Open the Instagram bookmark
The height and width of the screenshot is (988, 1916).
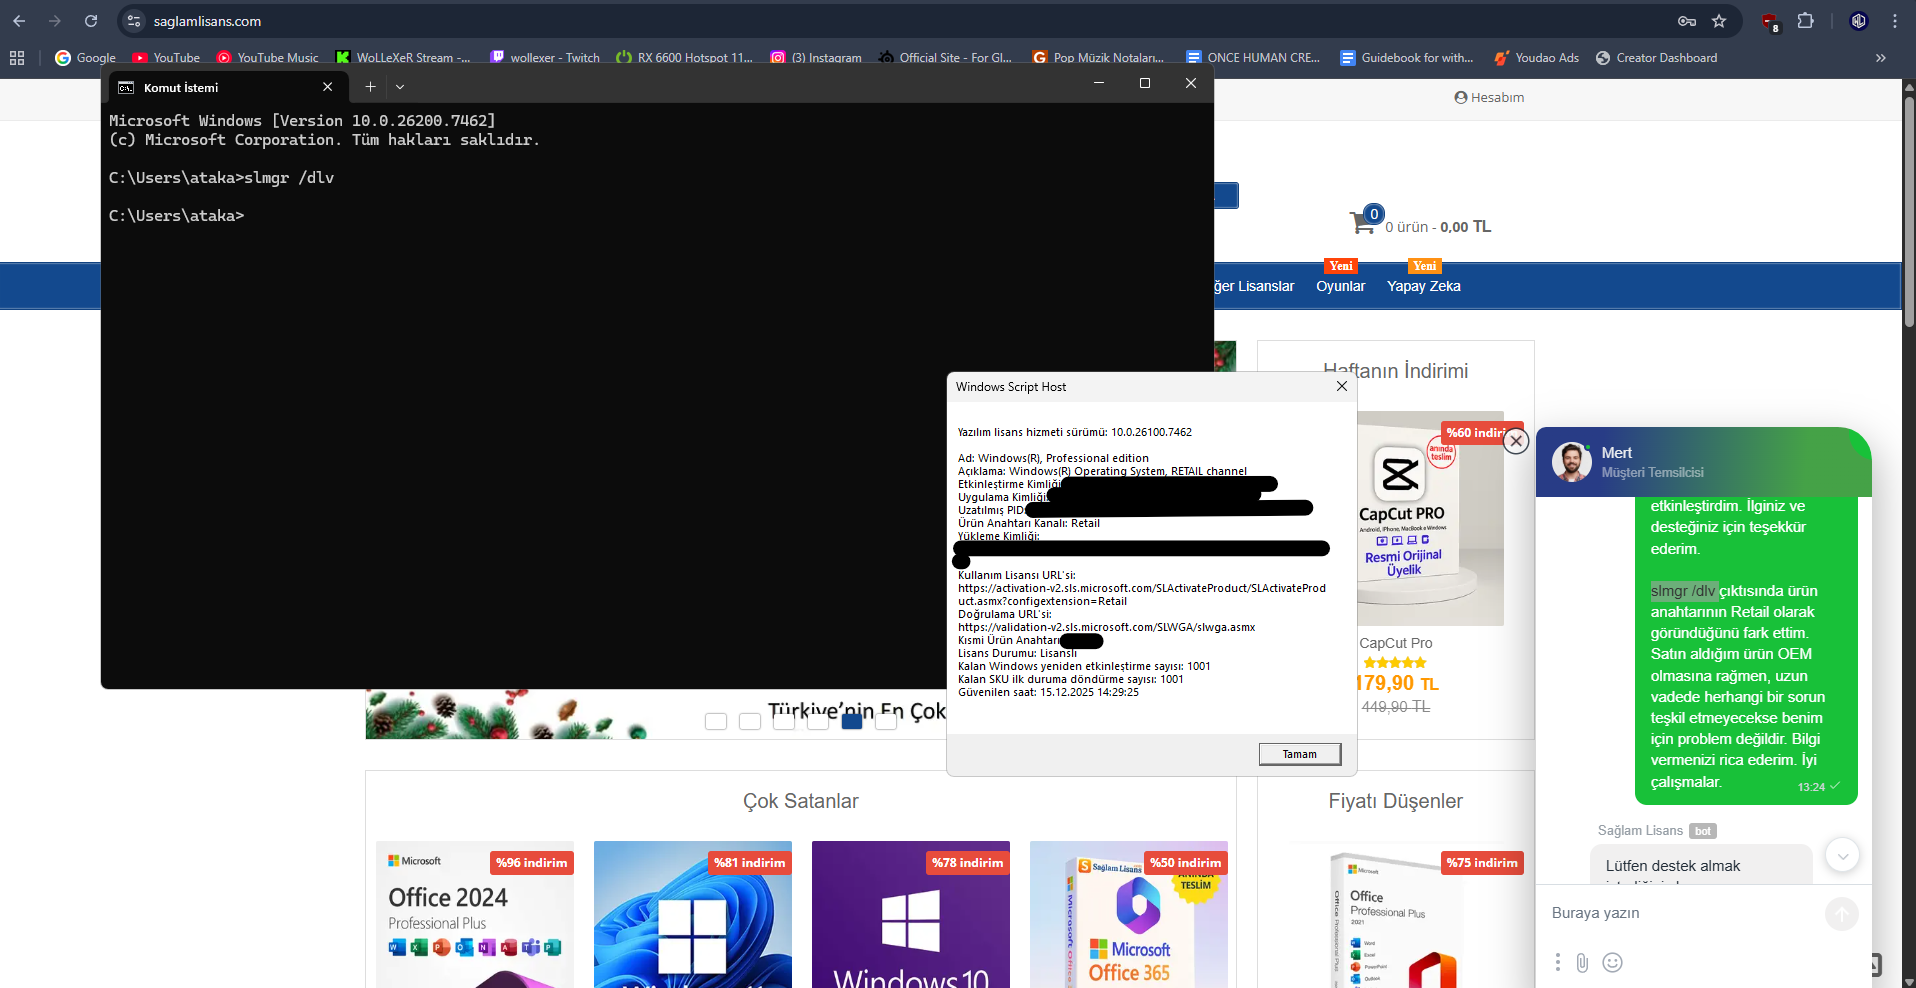pyautogui.click(x=816, y=58)
